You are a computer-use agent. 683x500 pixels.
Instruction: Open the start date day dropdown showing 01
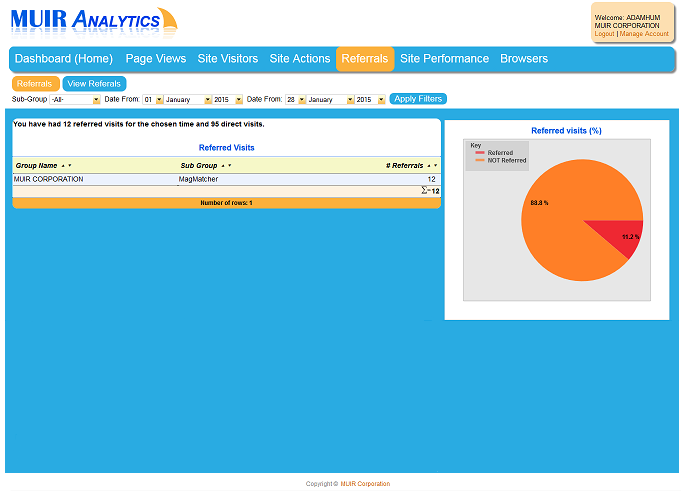(x=153, y=100)
